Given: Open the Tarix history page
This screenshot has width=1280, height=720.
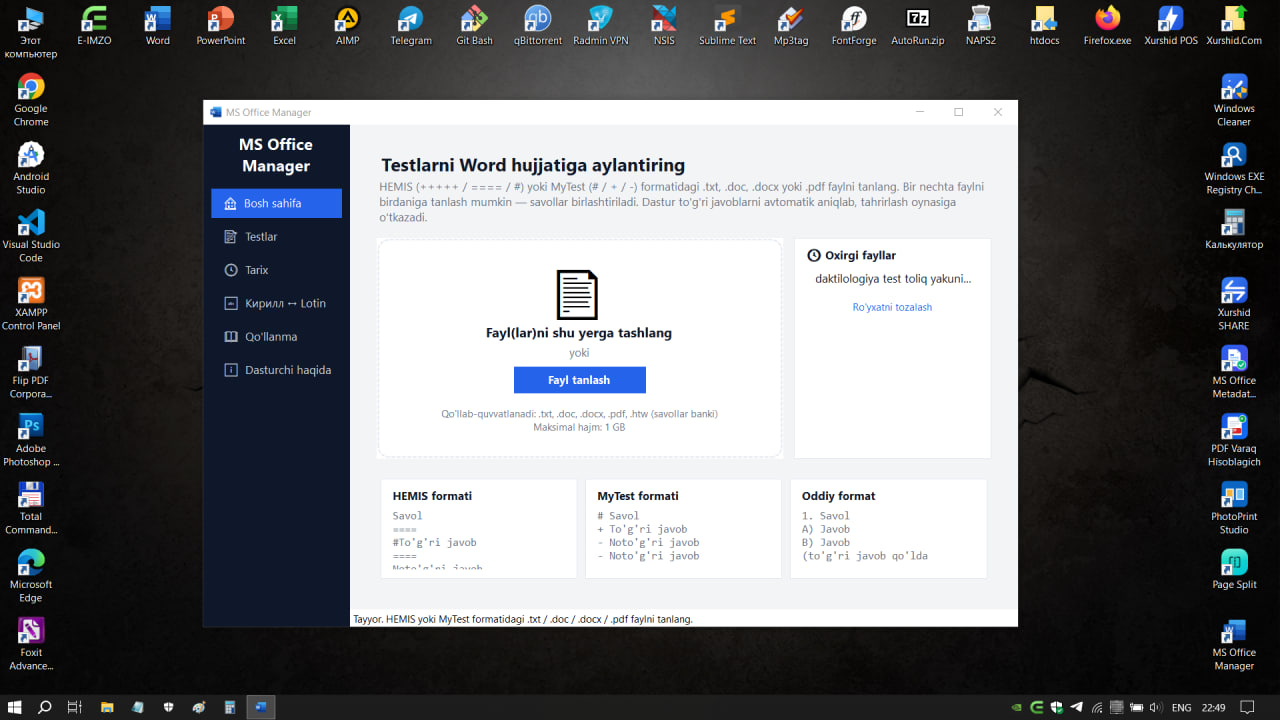Looking at the screenshot, I should click(x=276, y=270).
